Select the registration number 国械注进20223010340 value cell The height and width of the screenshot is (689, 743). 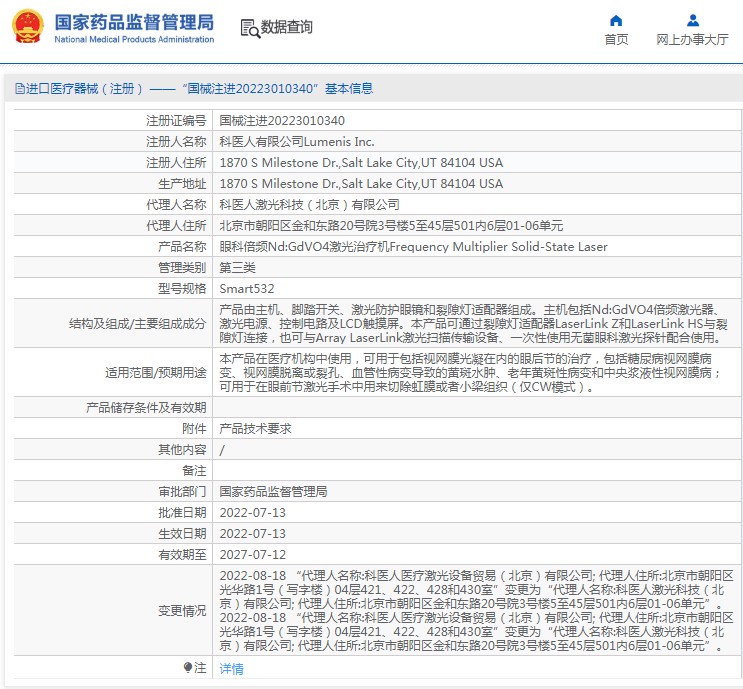[x=274, y=120]
